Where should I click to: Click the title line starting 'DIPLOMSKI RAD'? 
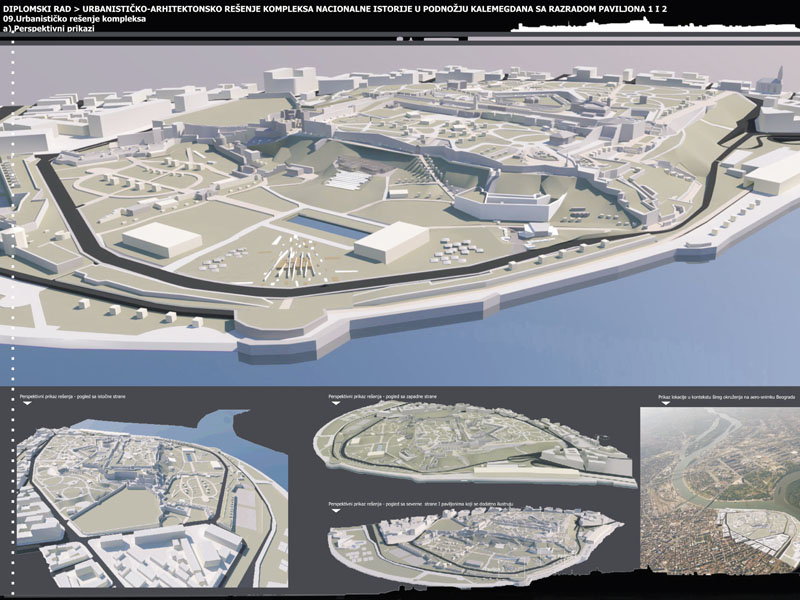335,9
